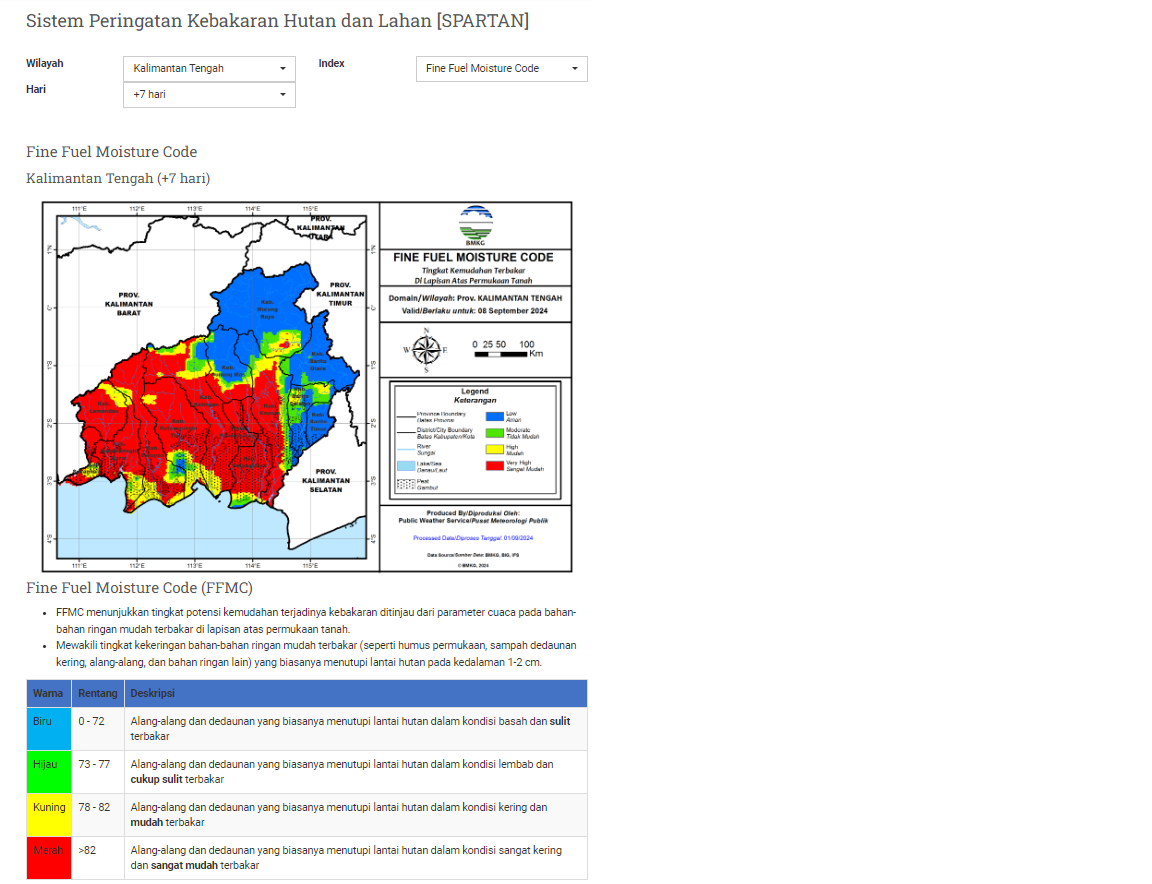Click the red Very High legend swatch
The image size is (1152, 884).
[x=494, y=465]
